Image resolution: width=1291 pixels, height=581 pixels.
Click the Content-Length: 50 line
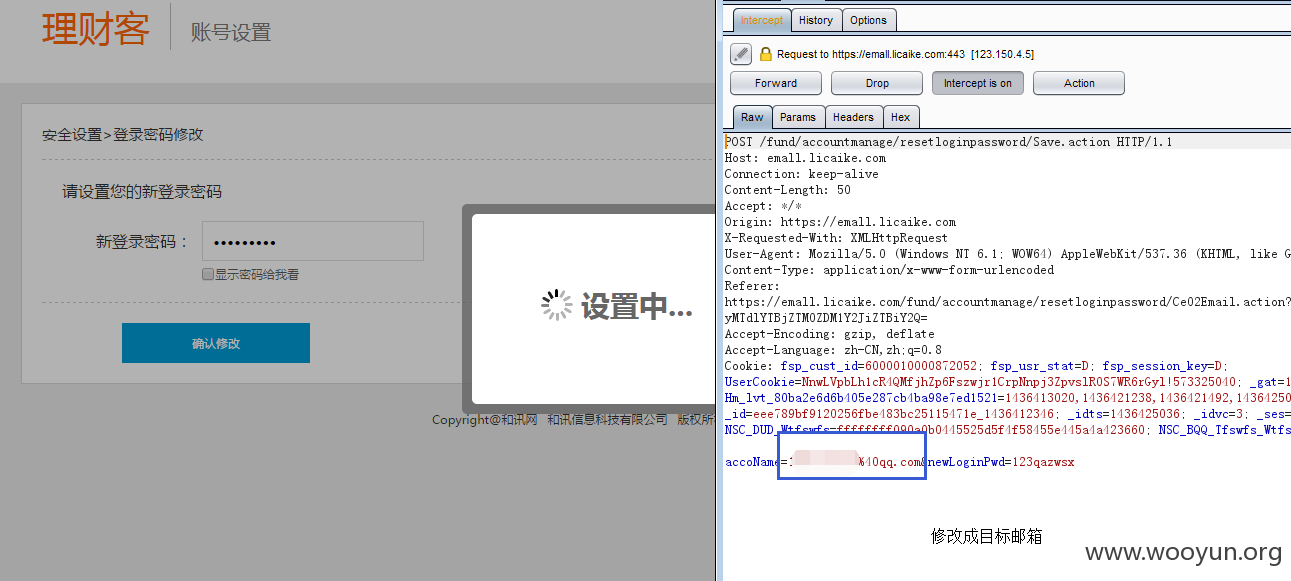coord(788,190)
